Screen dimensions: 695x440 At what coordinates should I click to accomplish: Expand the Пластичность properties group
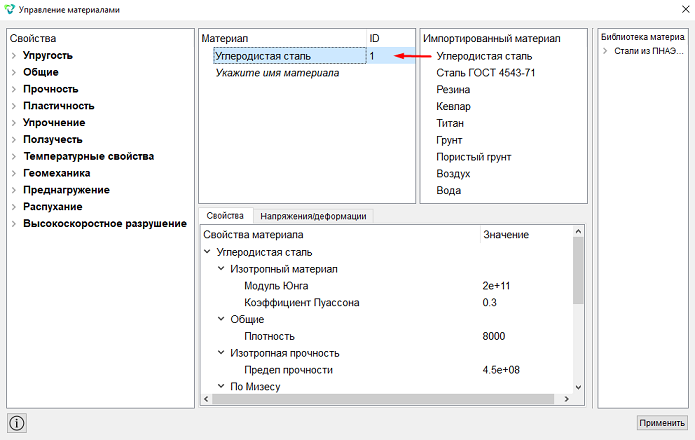pyautogui.click(x=14, y=106)
